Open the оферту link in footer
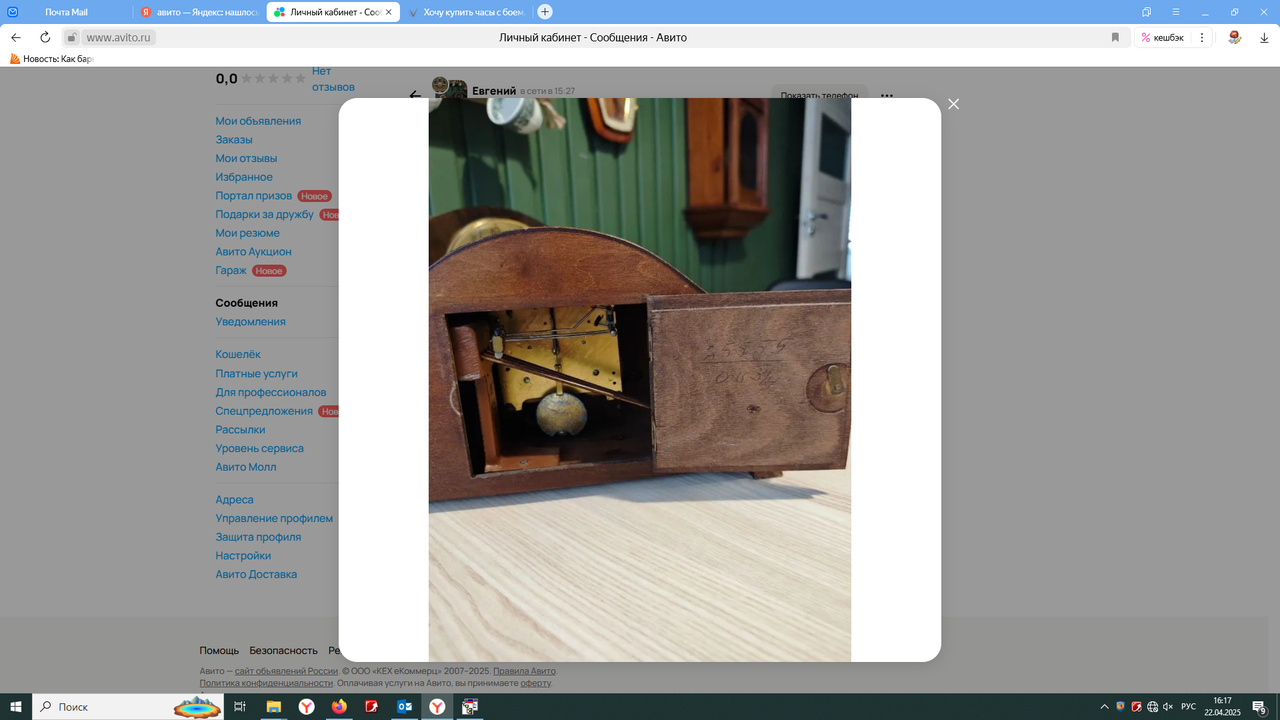 (x=535, y=683)
